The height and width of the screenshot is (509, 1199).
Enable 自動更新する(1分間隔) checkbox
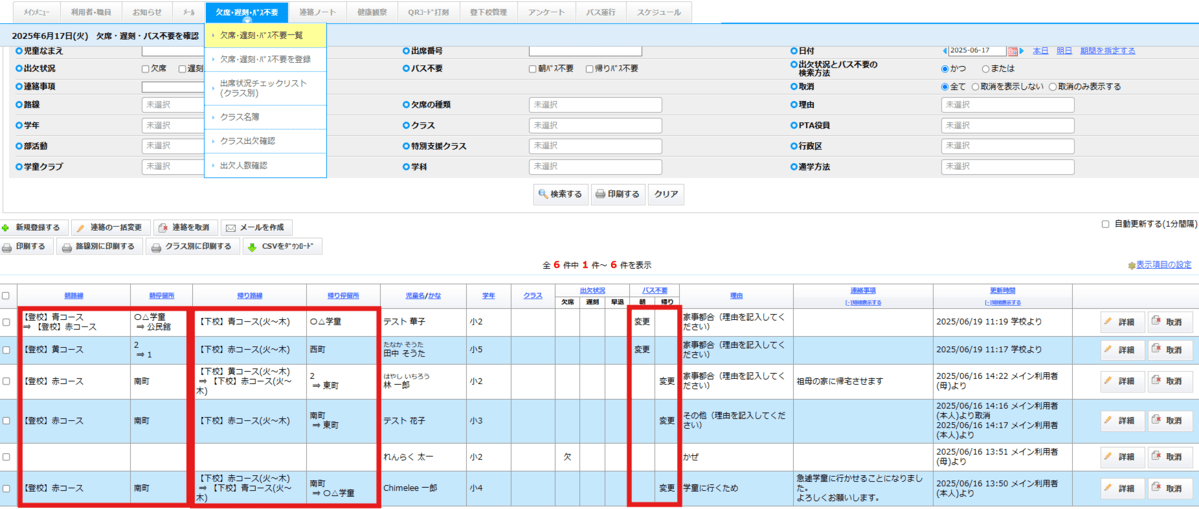coord(1105,225)
